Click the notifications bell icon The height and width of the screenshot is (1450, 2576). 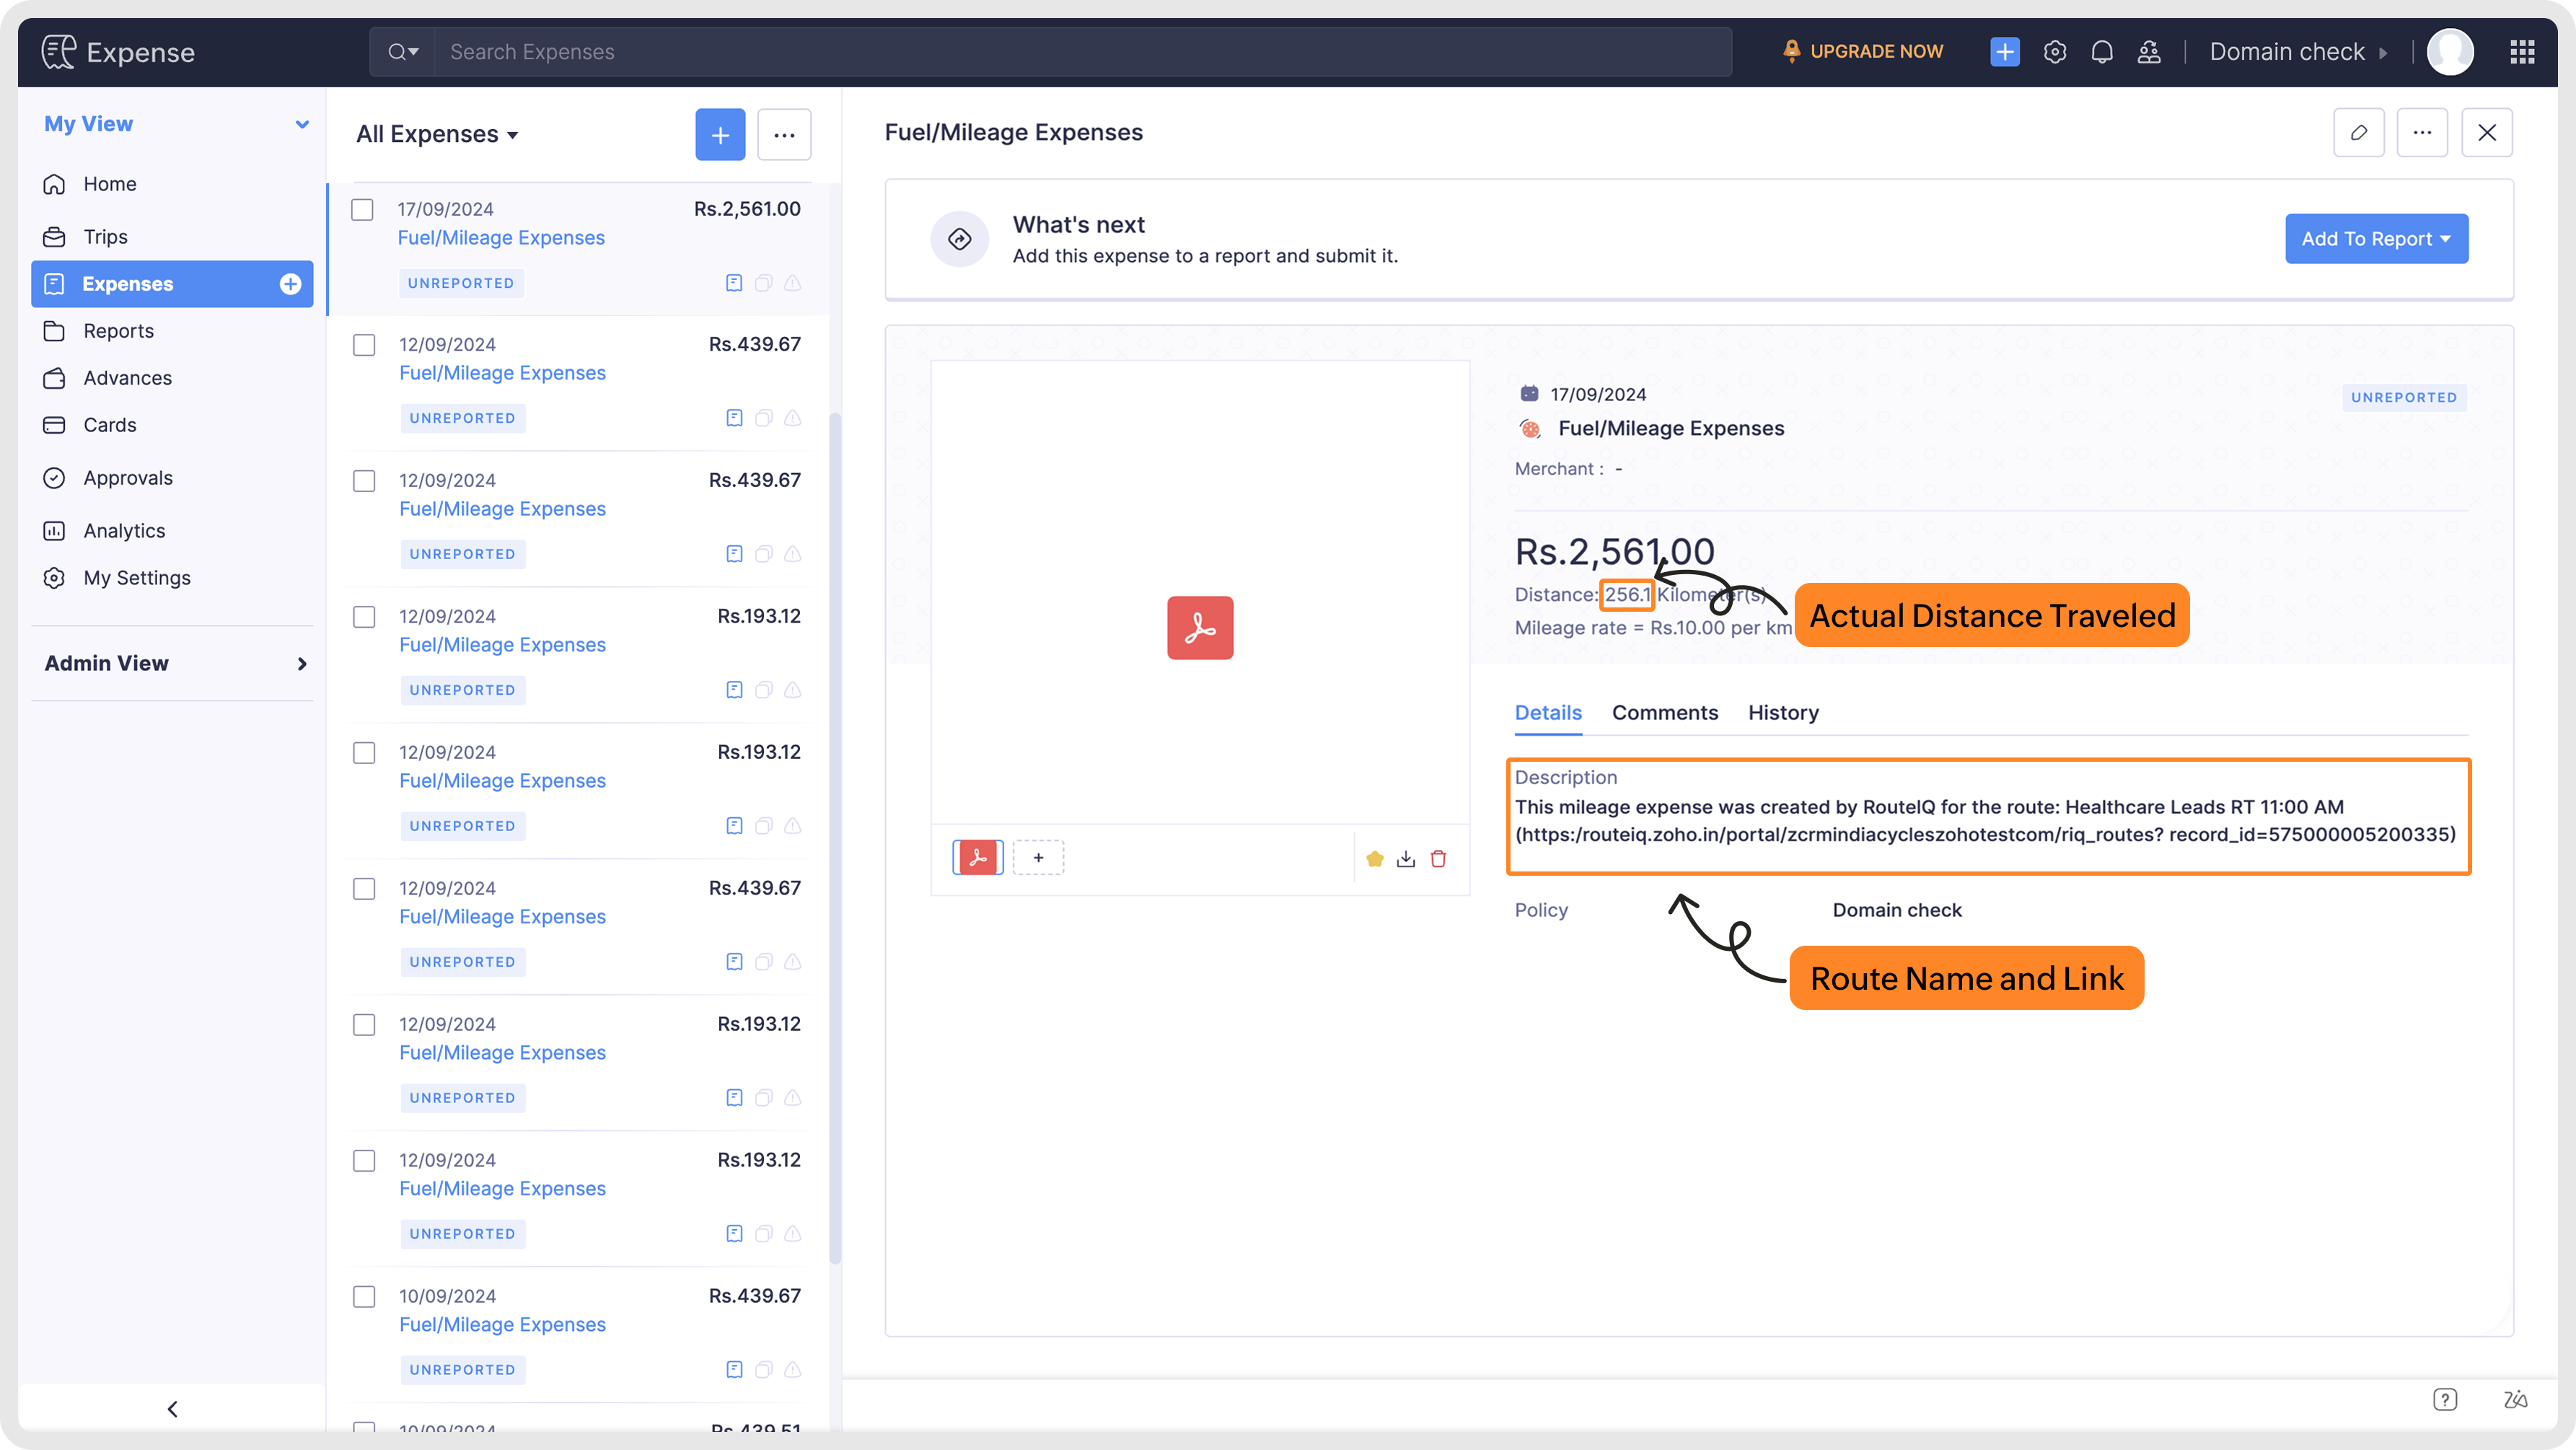tap(2101, 52)
